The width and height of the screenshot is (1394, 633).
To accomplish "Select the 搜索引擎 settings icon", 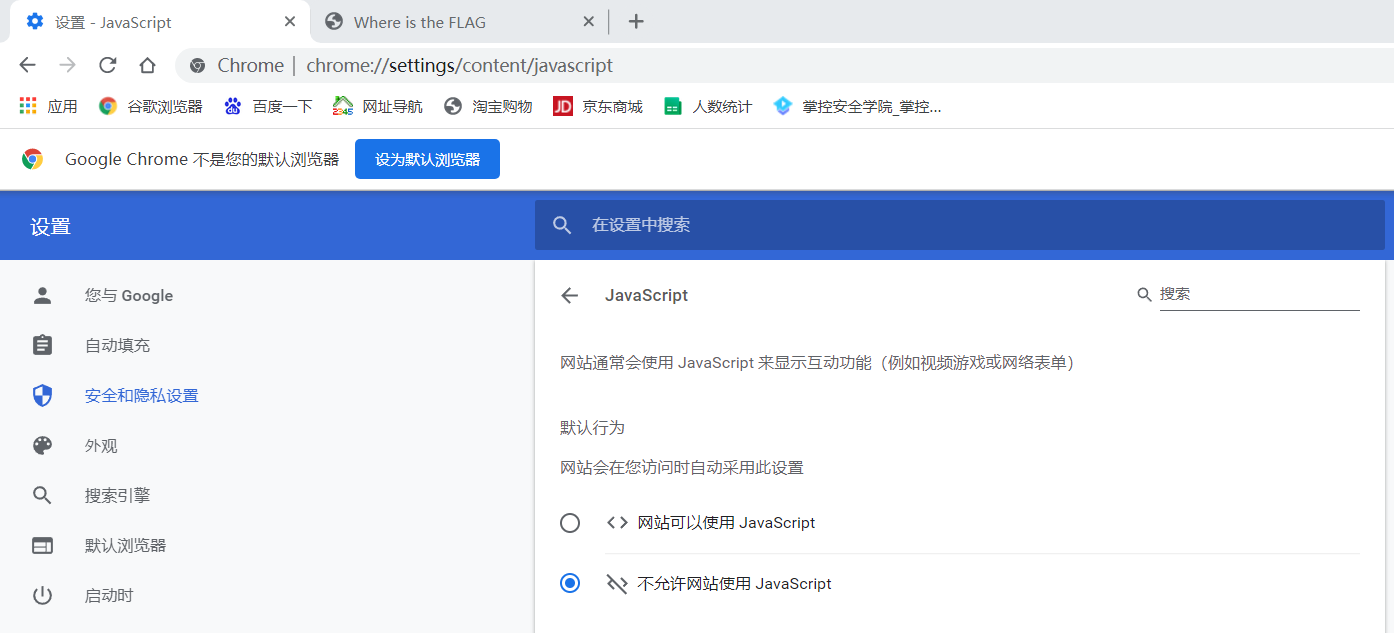I will point(42,495).
